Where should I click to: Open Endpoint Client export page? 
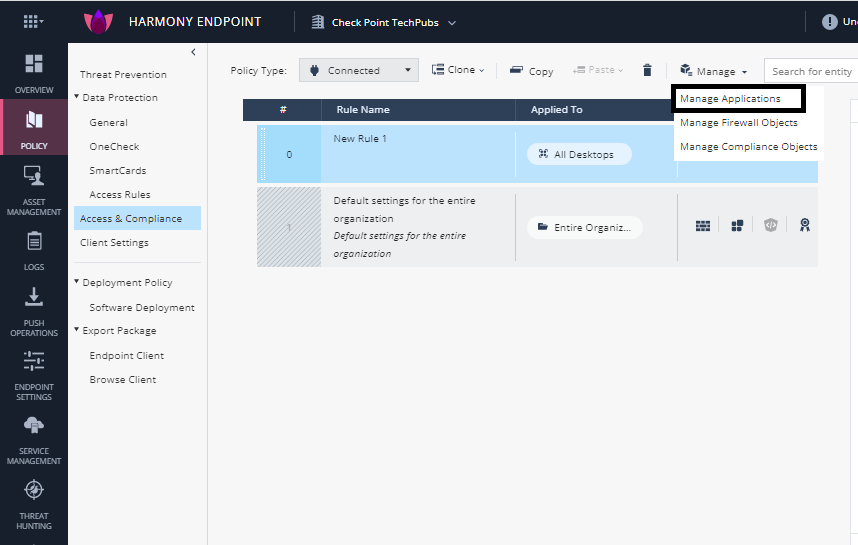126,356
